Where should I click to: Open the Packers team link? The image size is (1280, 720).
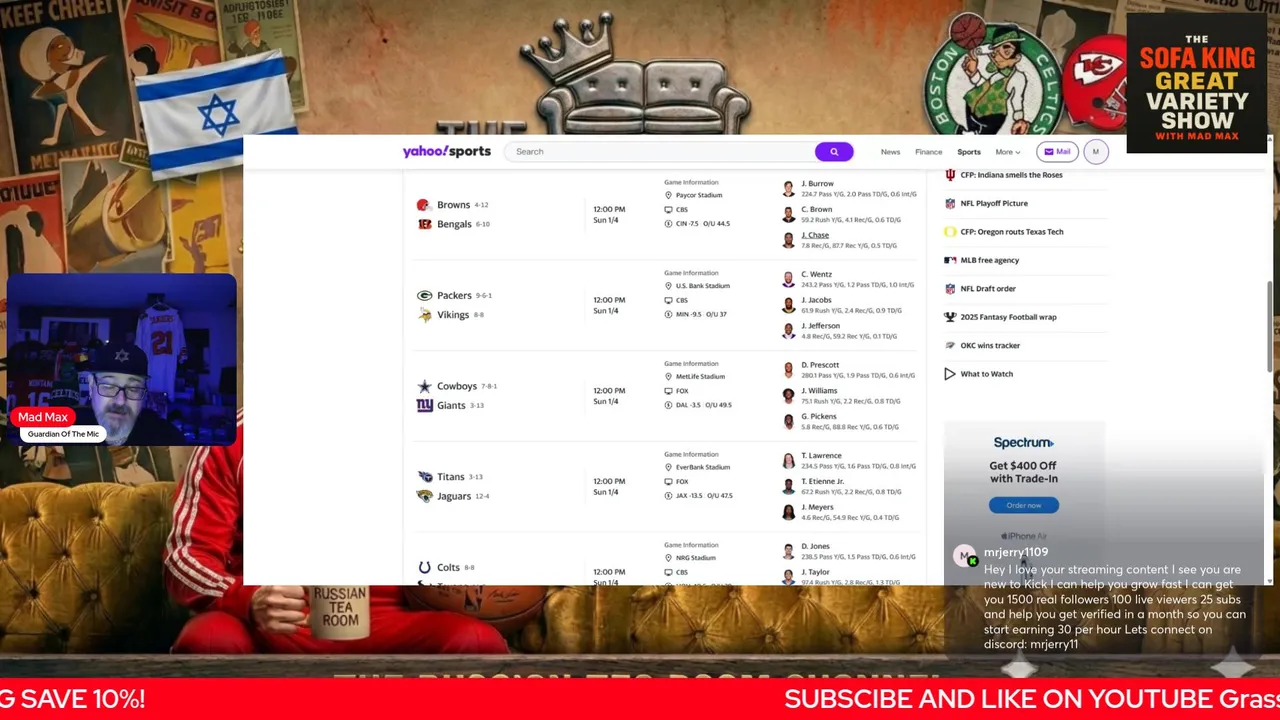(454, 295)
